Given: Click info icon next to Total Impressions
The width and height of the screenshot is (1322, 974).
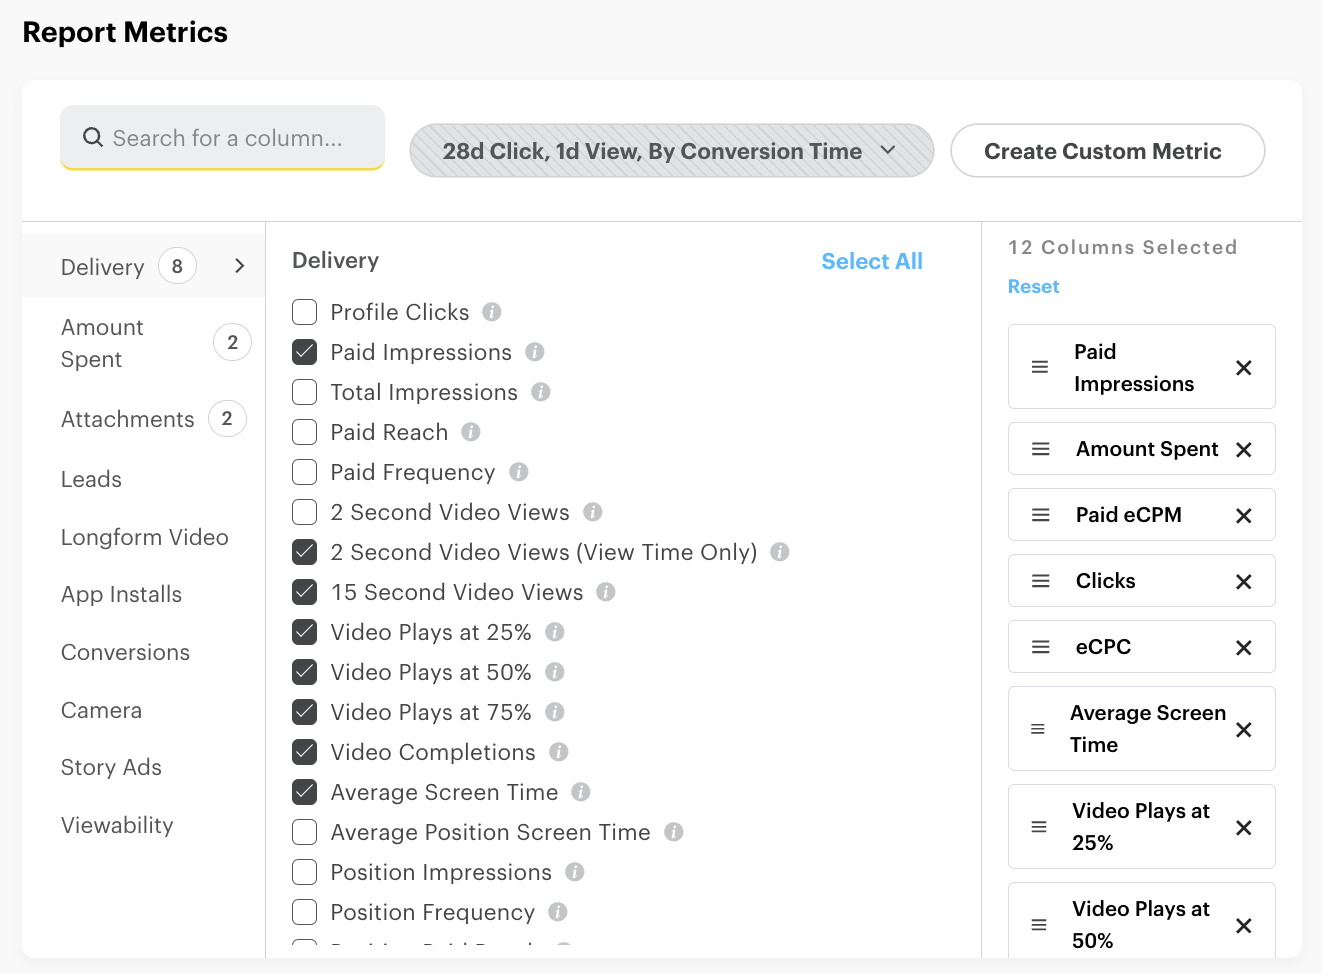Looking at the screenshot, I should [x=541, y=392].
